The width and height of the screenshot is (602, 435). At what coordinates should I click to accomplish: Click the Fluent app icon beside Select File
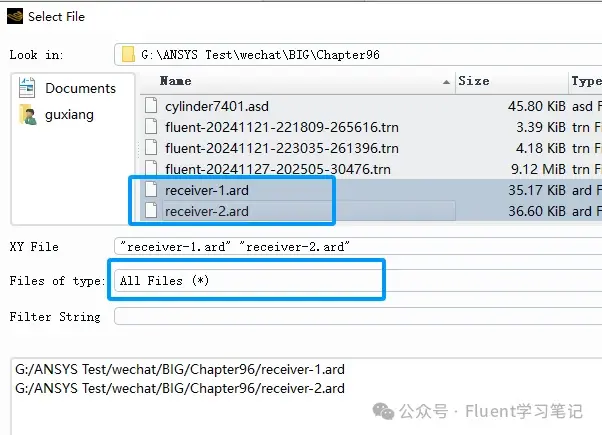[15, 16]
